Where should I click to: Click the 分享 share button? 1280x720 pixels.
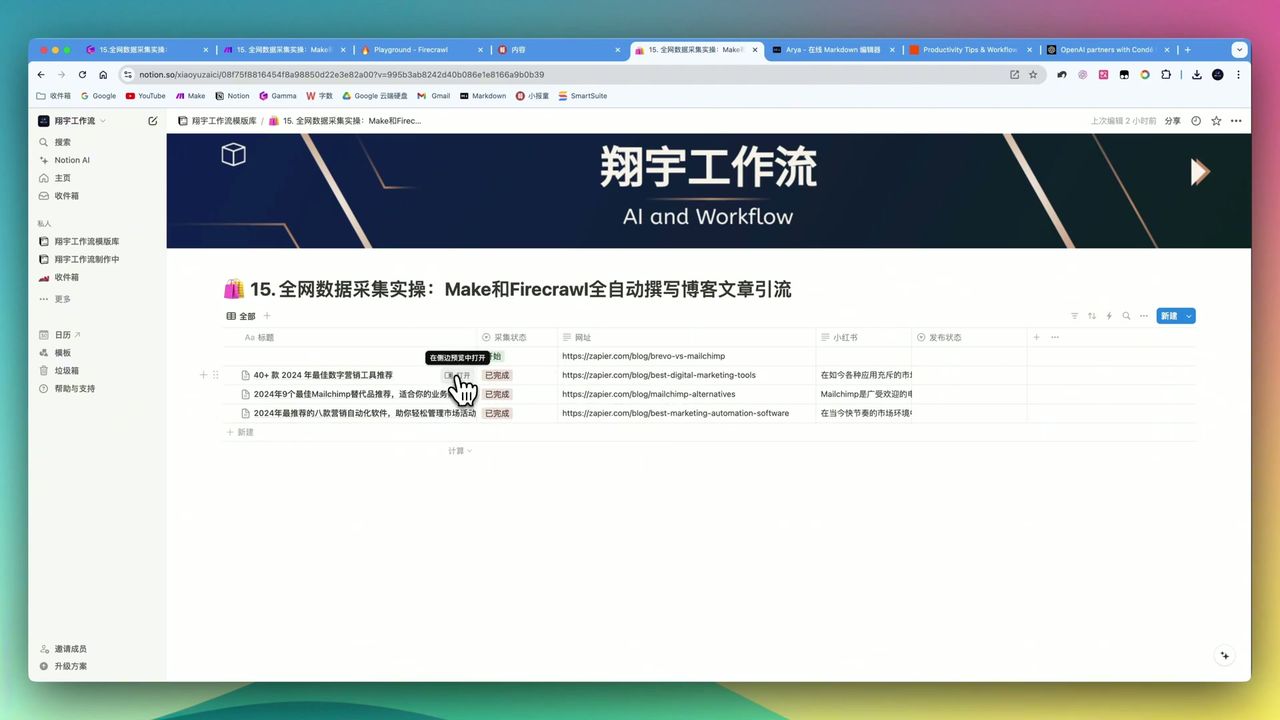(x=1171, y=120)
